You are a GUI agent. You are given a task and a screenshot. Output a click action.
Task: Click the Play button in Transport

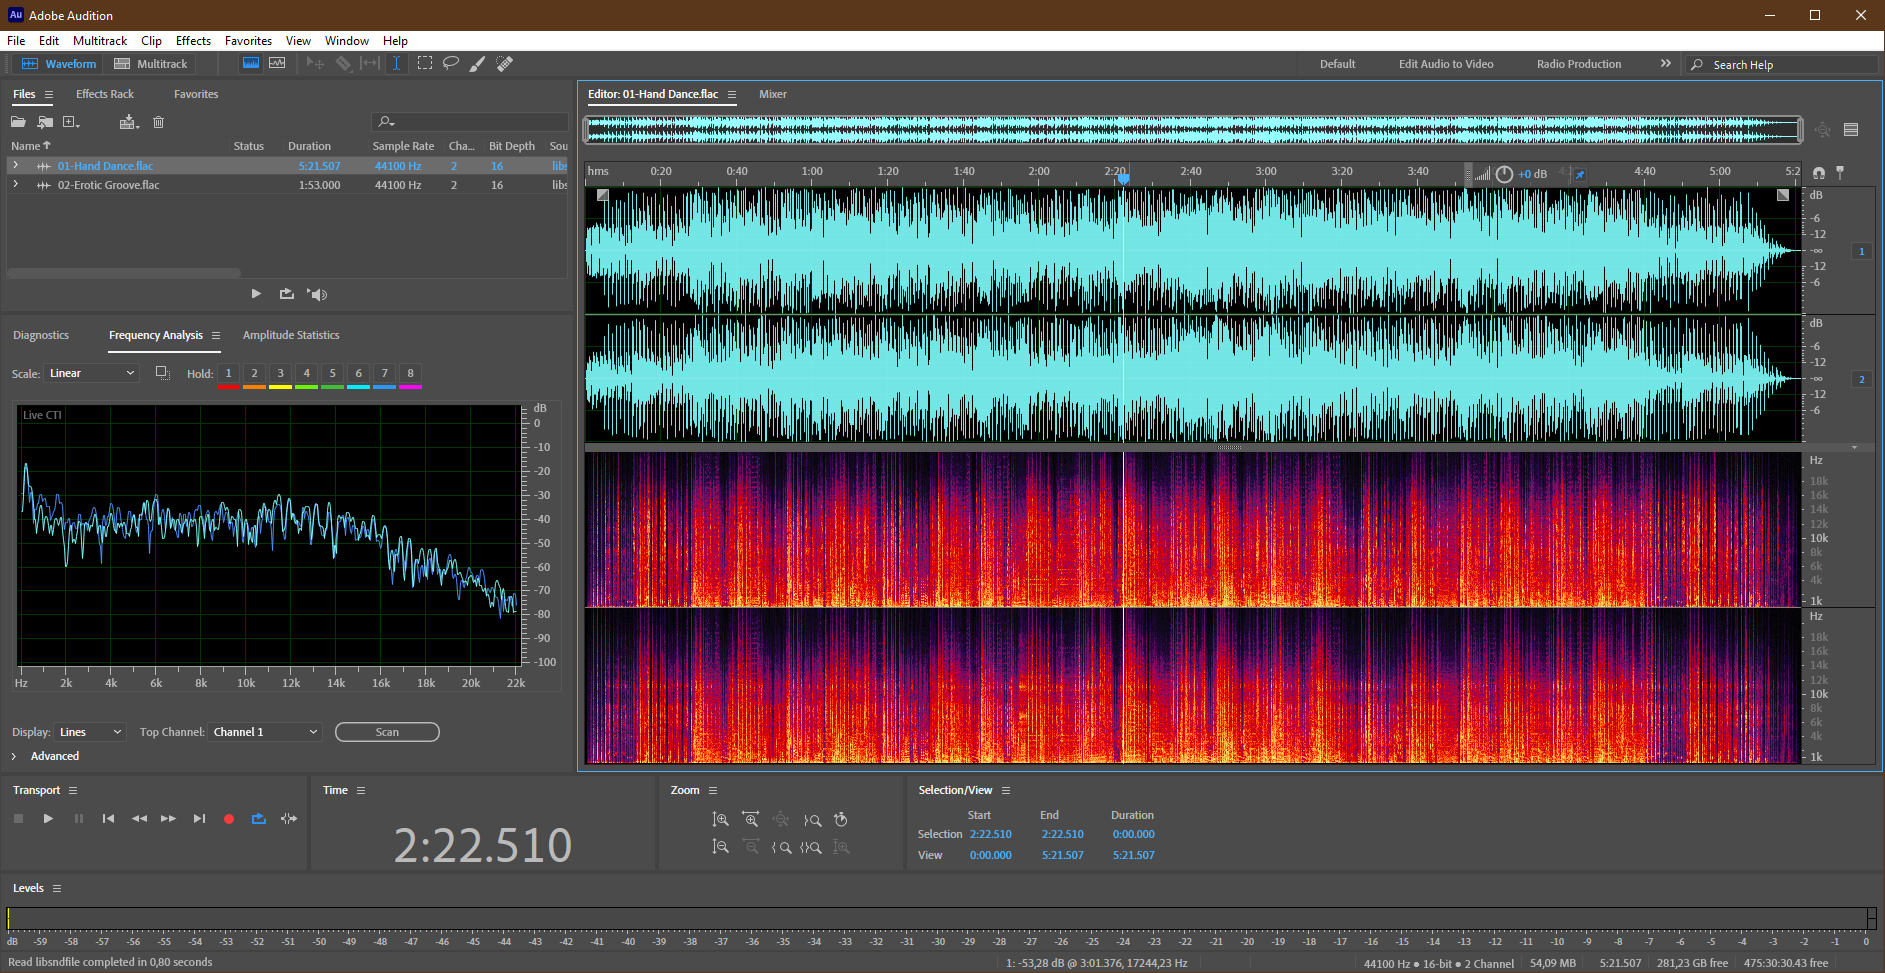coord(48,819)
